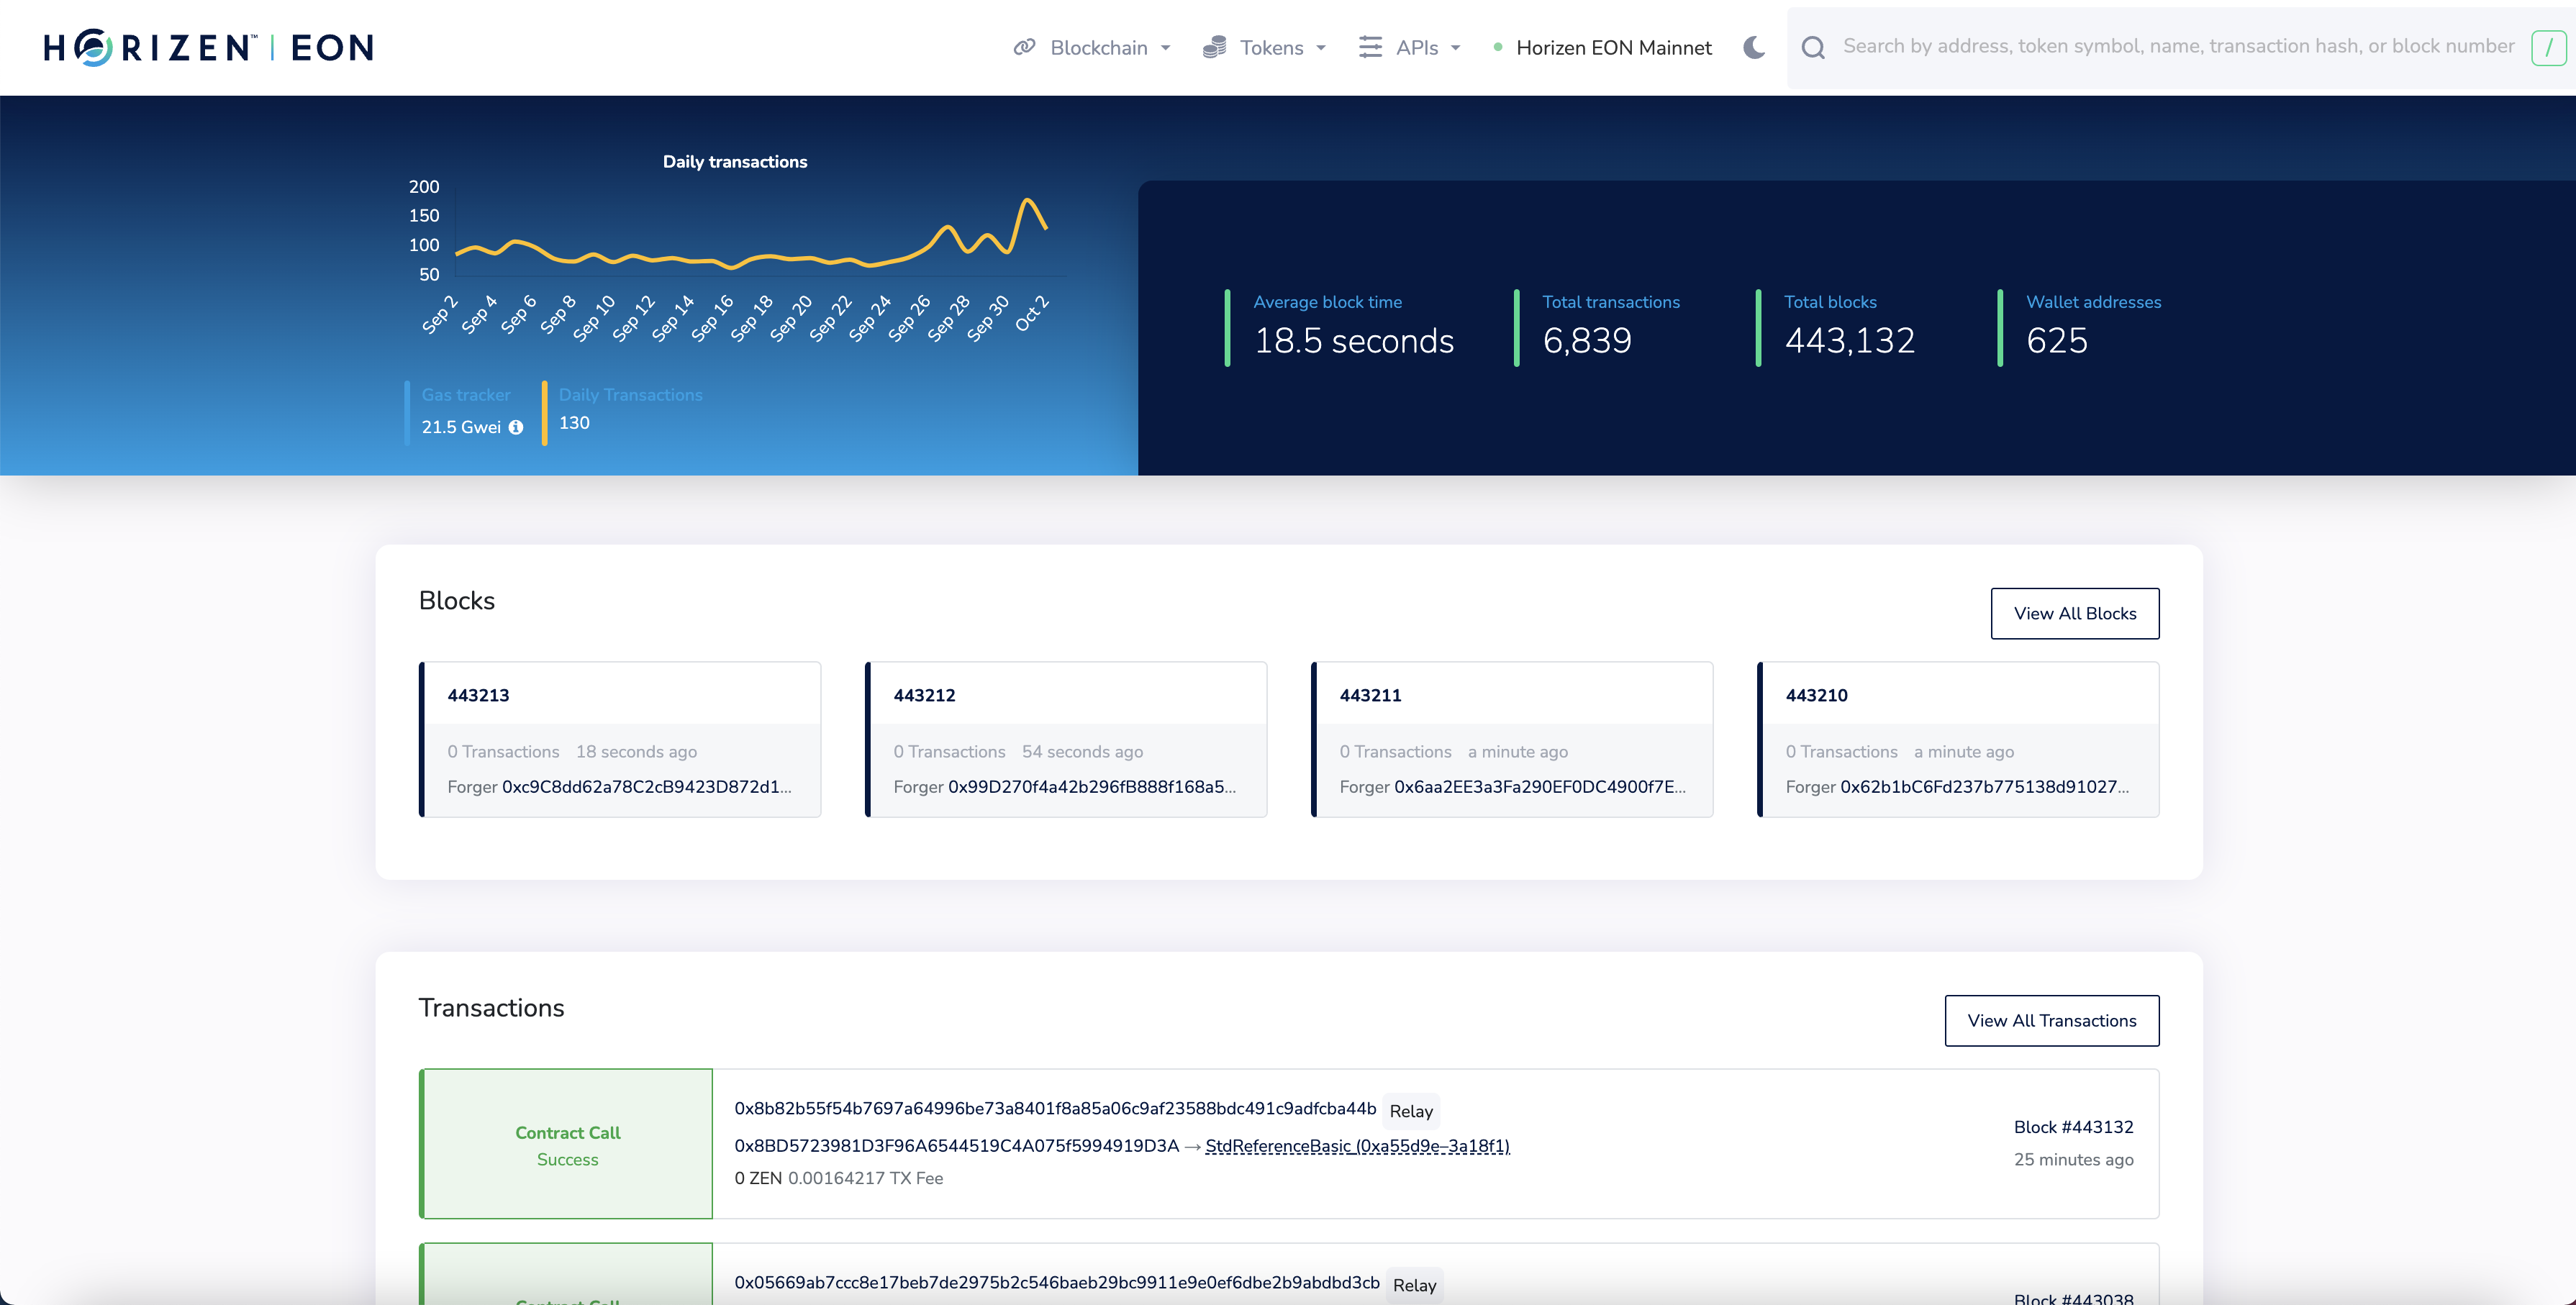Screen dimensions: 2576x1305
Task: Open block 443212
Action: 924,695
